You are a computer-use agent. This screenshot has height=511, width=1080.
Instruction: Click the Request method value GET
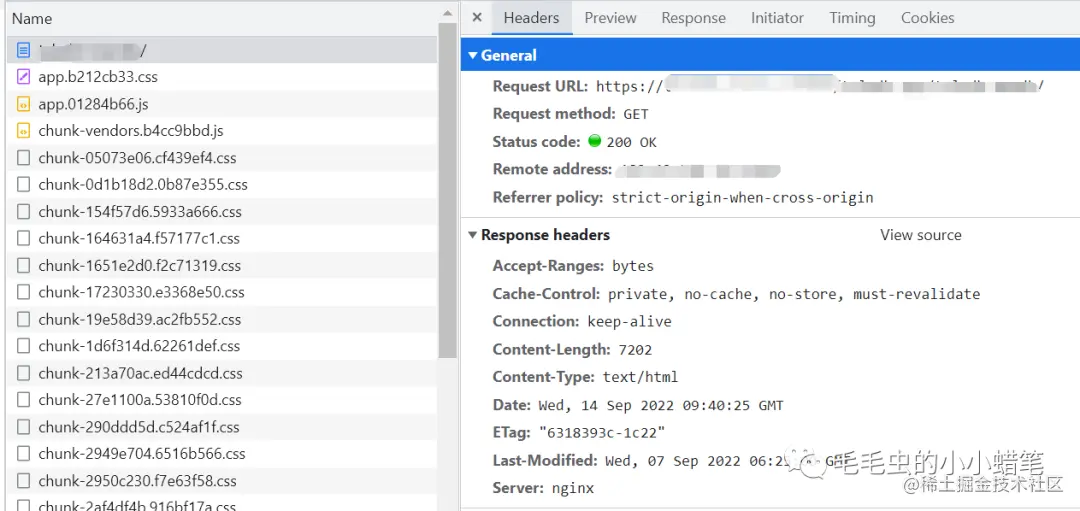click(x=636, y=114)
